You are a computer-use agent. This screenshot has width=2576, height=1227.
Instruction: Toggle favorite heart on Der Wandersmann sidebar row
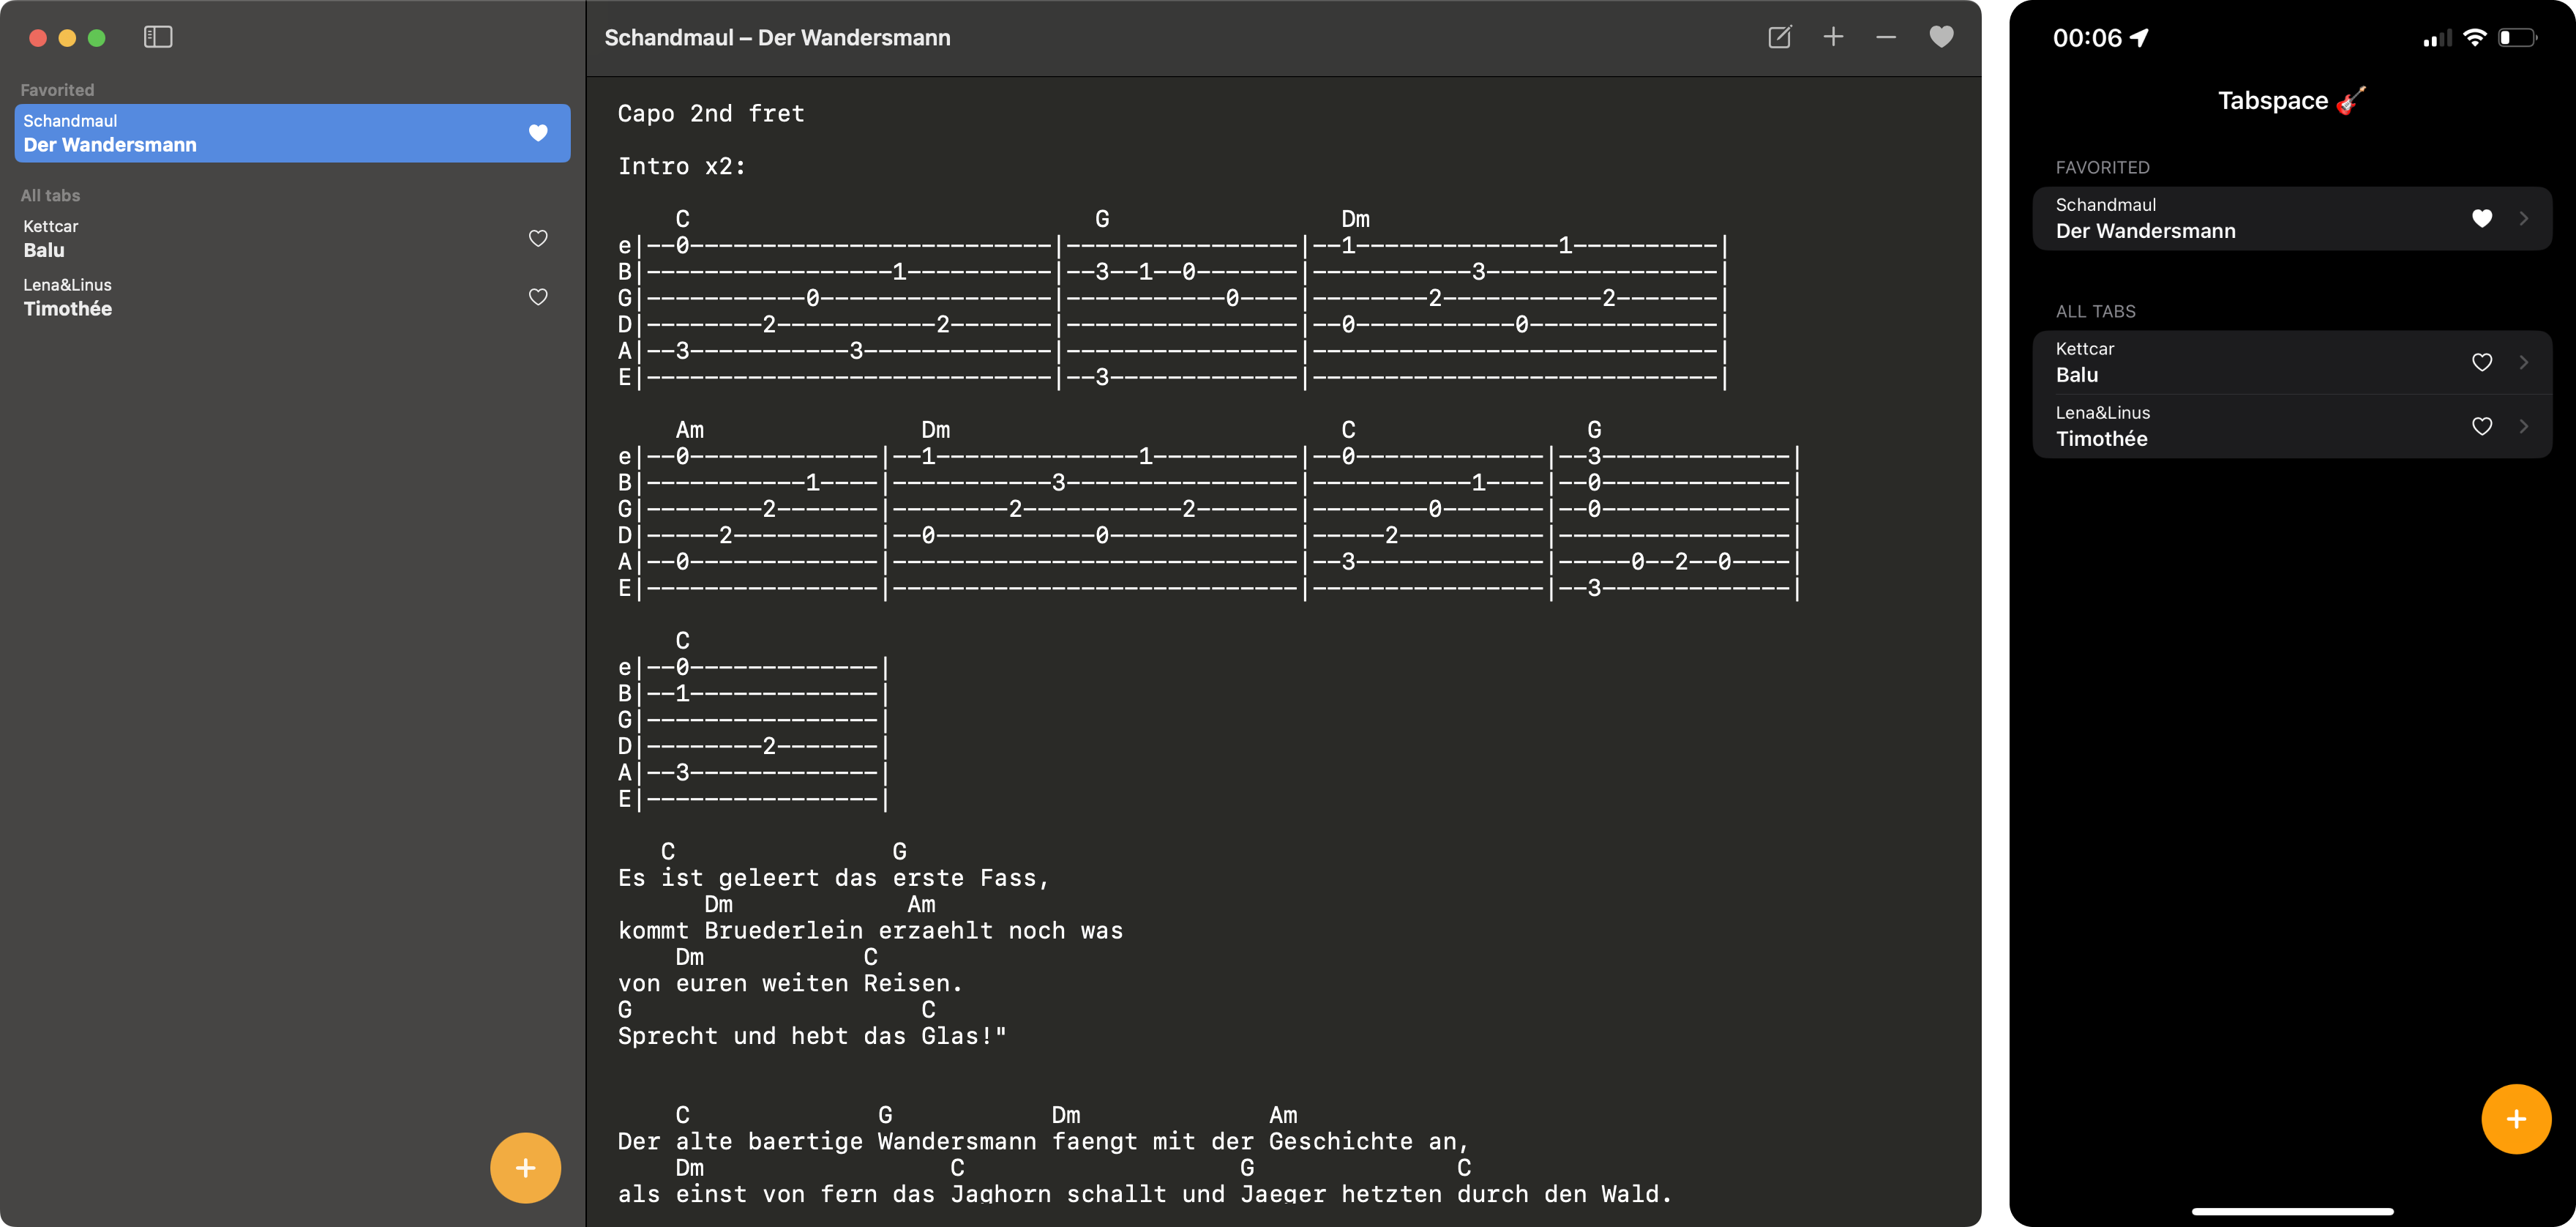[x=538, y=133]
